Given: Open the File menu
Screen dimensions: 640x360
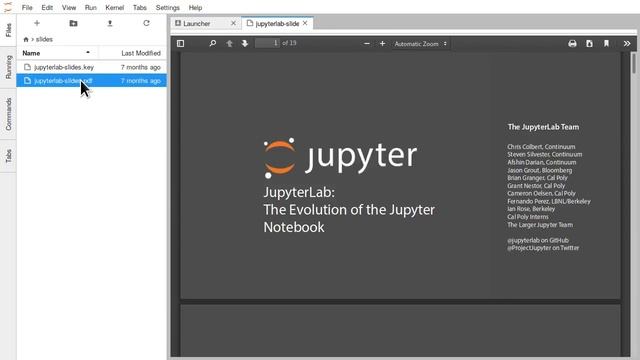Looking at the screenshot, I should pos(27,7).
